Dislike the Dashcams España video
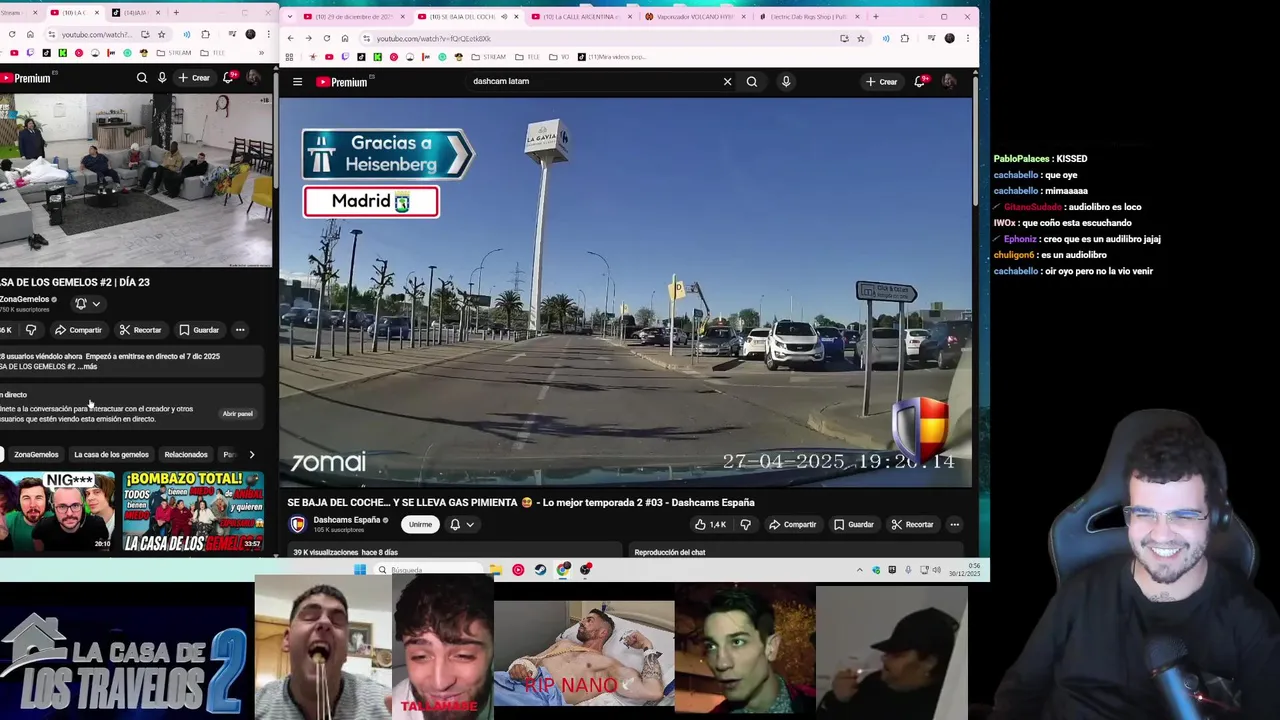The height and width of the screenshot is (720, 1280). point(745,524)
